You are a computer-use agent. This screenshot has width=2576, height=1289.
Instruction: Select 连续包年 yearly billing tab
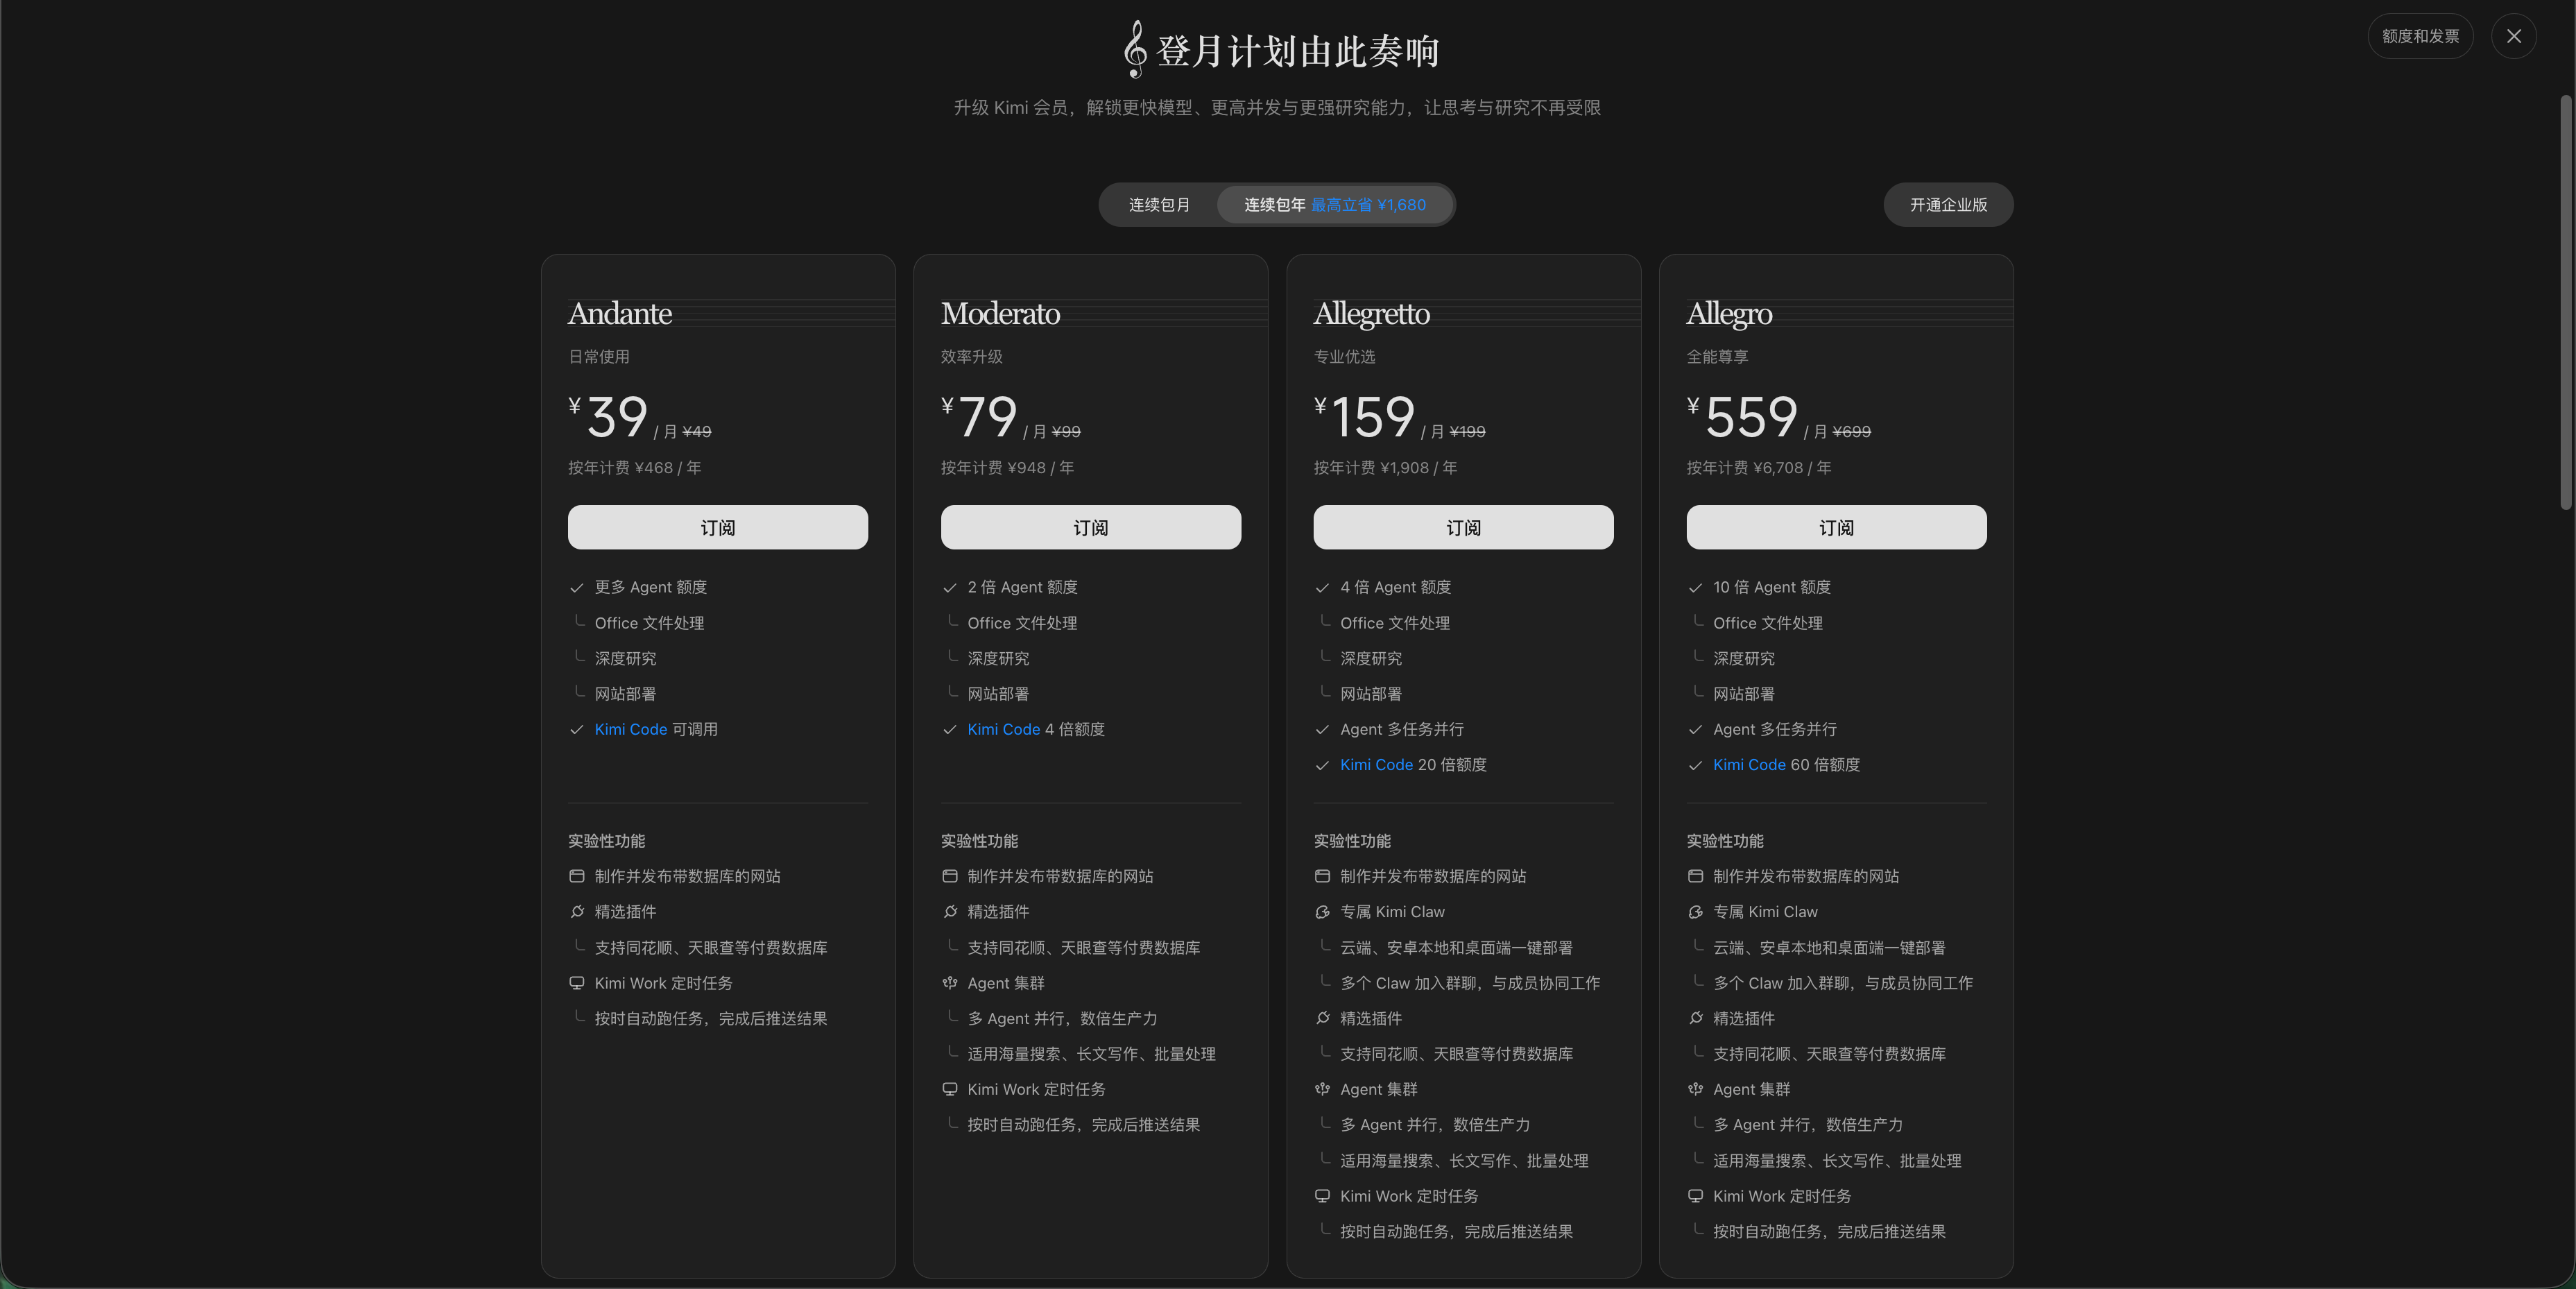click(x=1334, y=204)
